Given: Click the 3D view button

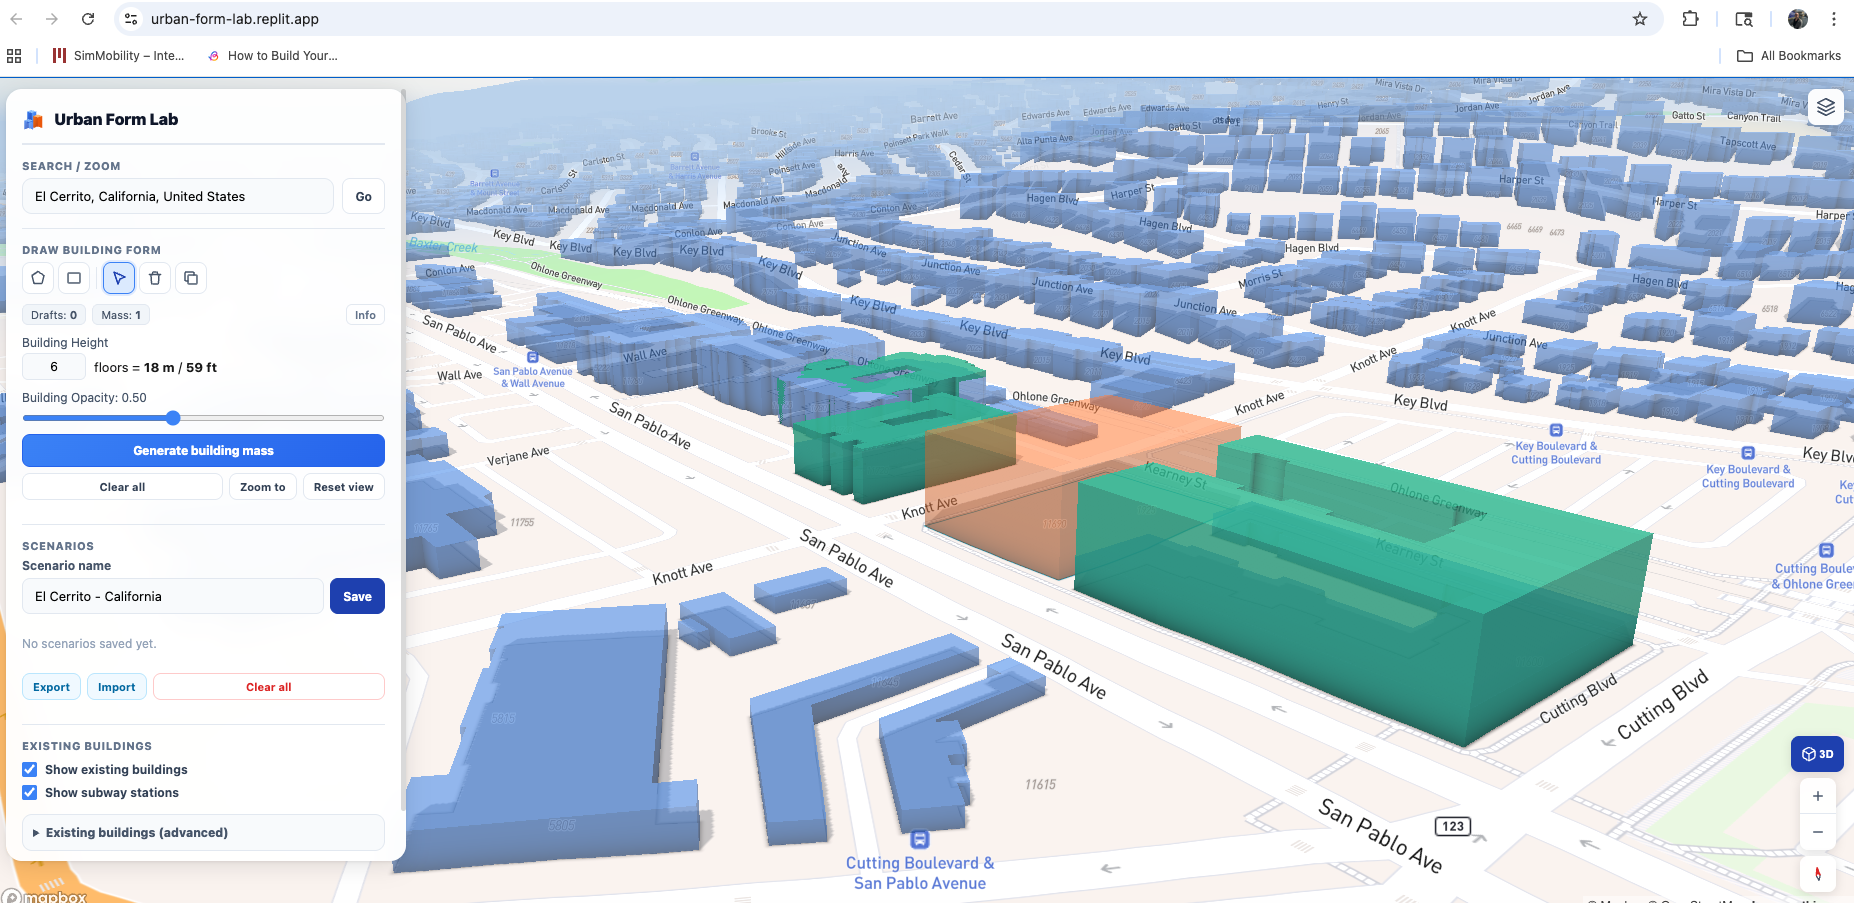Looking at the screenshot, I should coord(1817,754).
